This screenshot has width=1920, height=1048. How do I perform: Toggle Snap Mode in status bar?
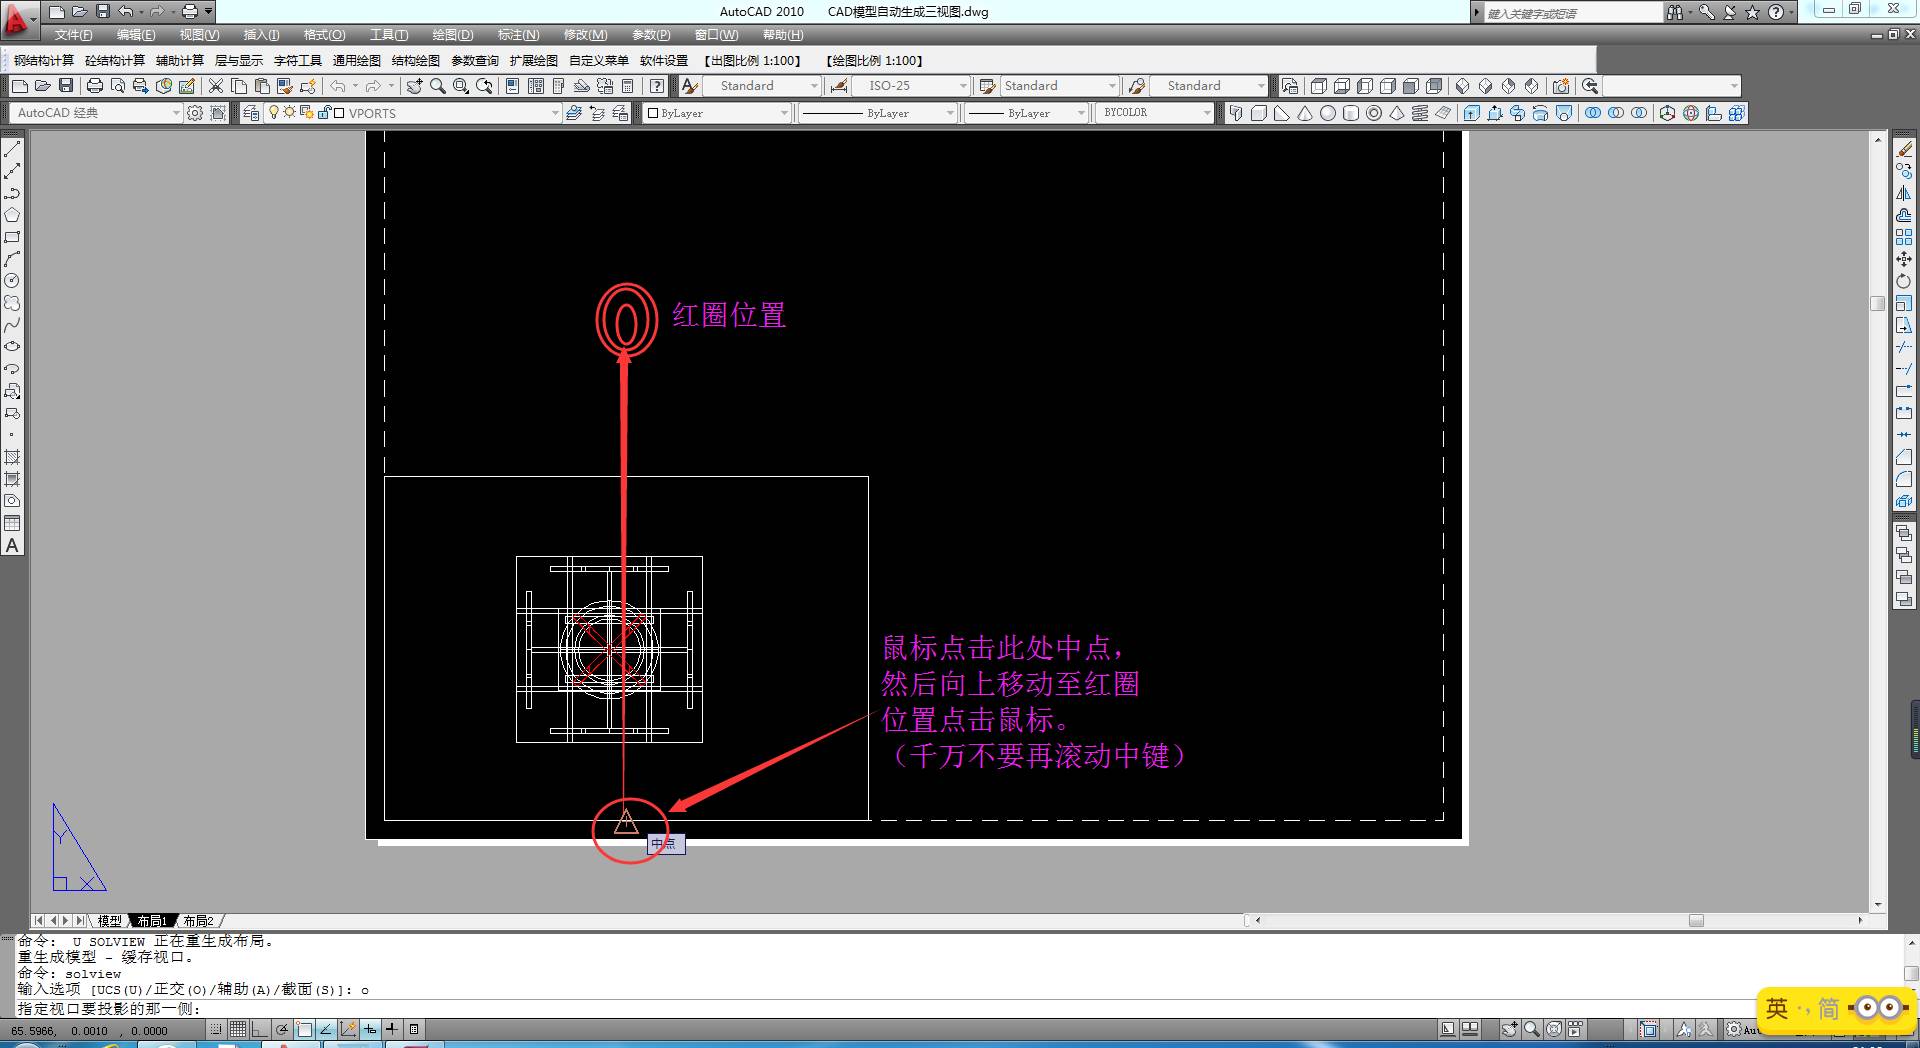coord(216,1029)
